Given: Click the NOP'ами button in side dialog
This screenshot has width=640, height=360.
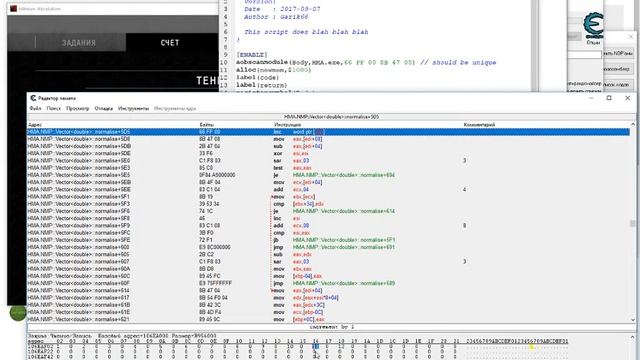Looking at the screenshot, I should tap(618, 53).
